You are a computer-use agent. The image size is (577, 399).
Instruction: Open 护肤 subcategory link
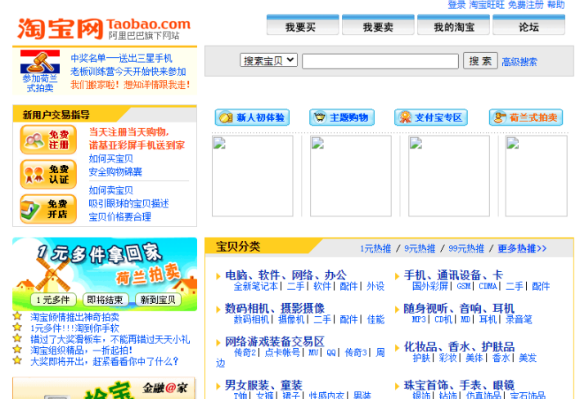click(x=421, y=358)
